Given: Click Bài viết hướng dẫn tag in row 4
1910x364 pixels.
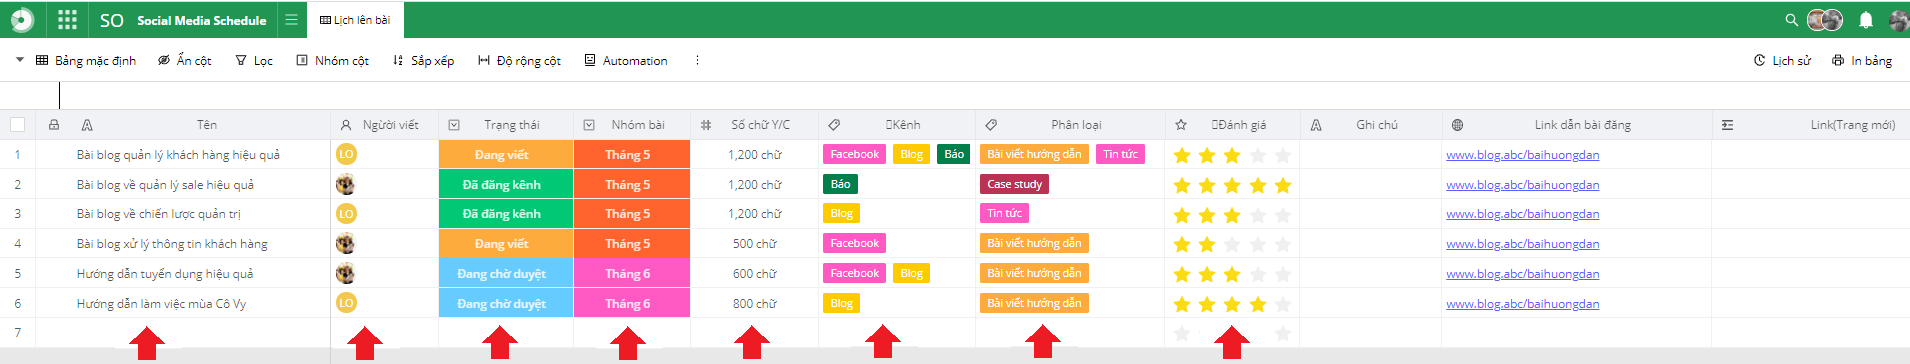Looking at the screenshot, I should (x=1034, y=243).
